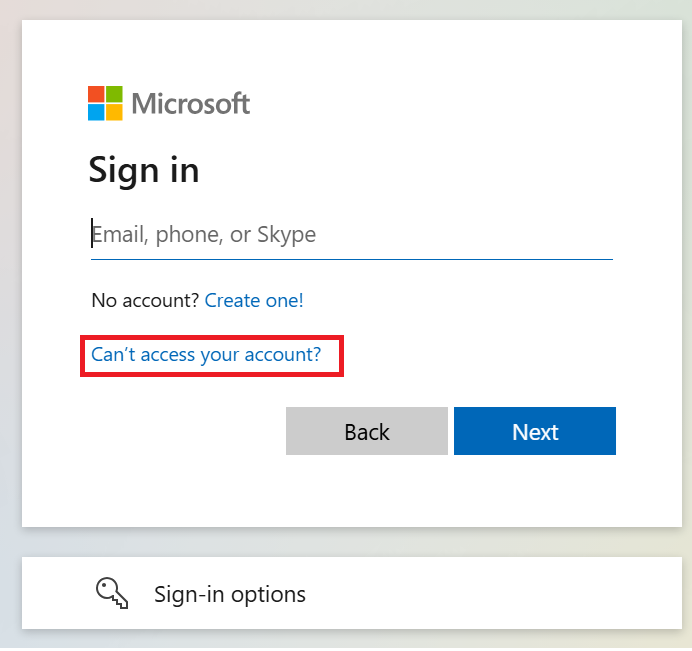The height and width of the screenshot is (651, 692).
Task: Click the blue square in Microsoft logo
Action: (x=96, y=113)
